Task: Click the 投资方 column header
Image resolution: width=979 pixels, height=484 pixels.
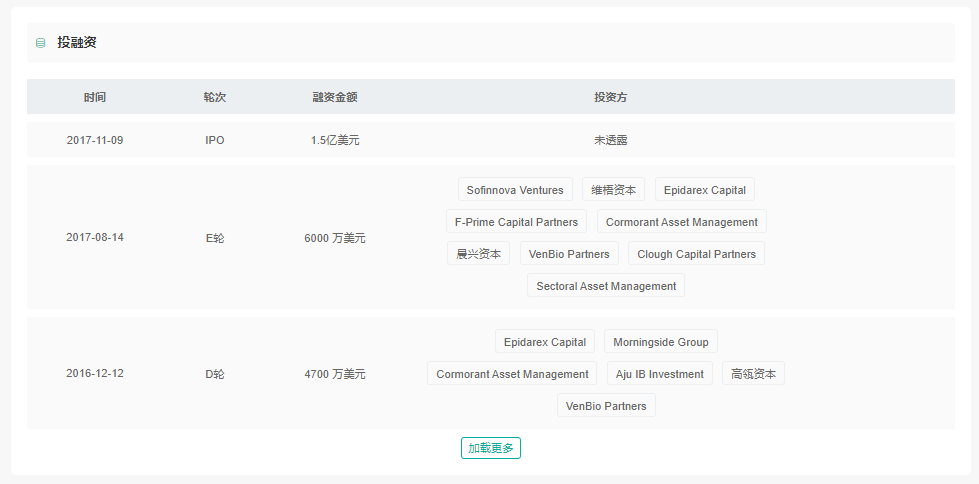Action: [610, 97]
